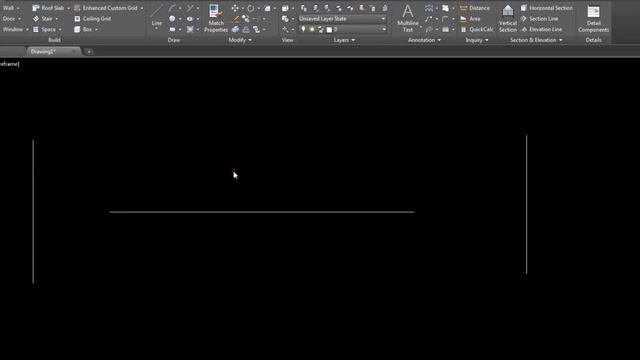Click the new drawing tab plus button
640x360 pixels.
[x=89, y=52]
